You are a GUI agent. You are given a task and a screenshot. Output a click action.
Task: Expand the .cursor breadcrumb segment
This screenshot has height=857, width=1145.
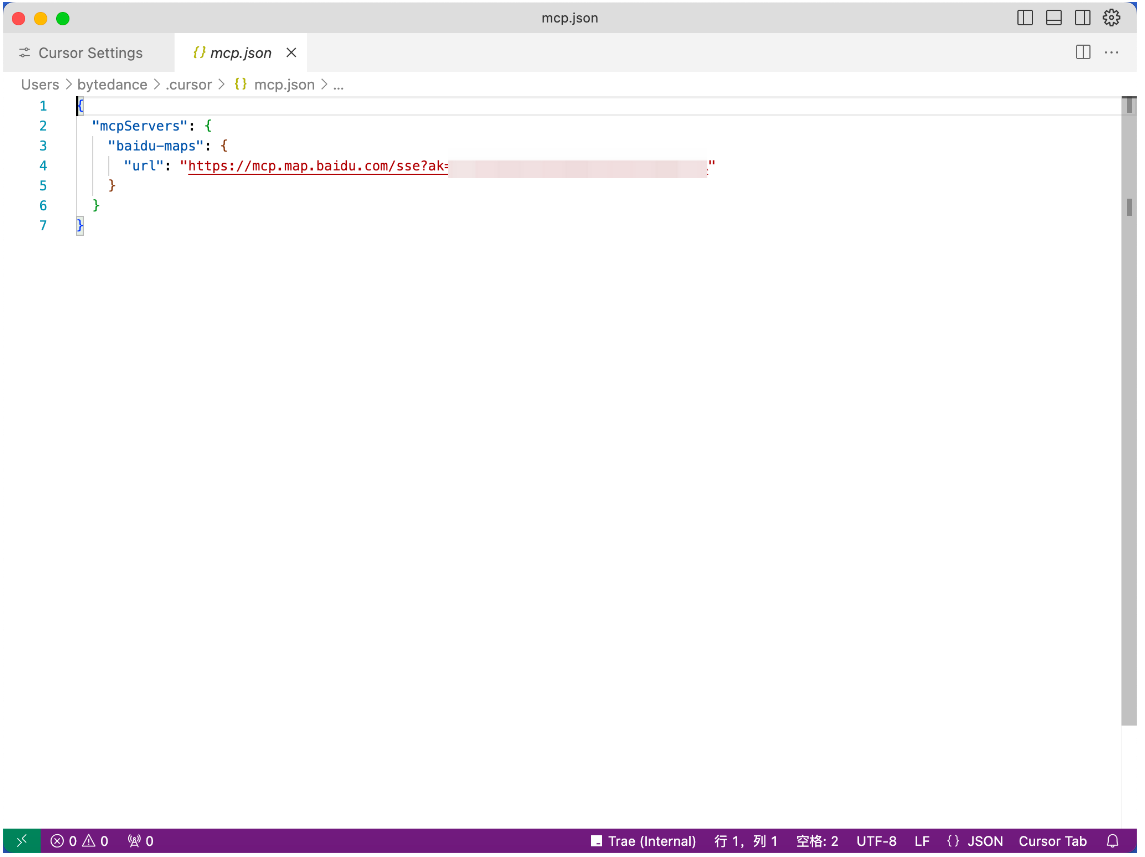(189, 85)
